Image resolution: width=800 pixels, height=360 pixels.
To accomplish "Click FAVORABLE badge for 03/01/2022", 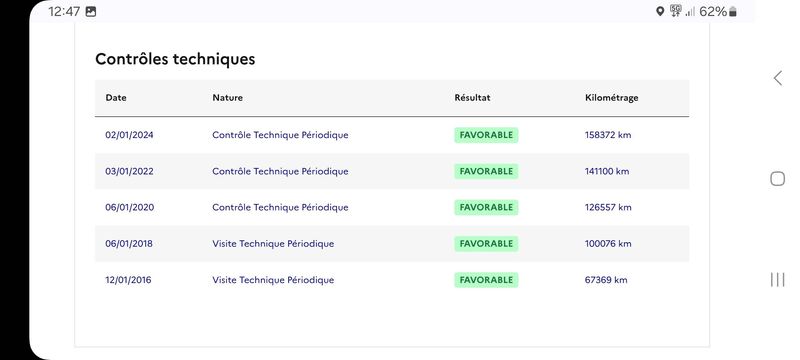I will [x=486, y=171].
